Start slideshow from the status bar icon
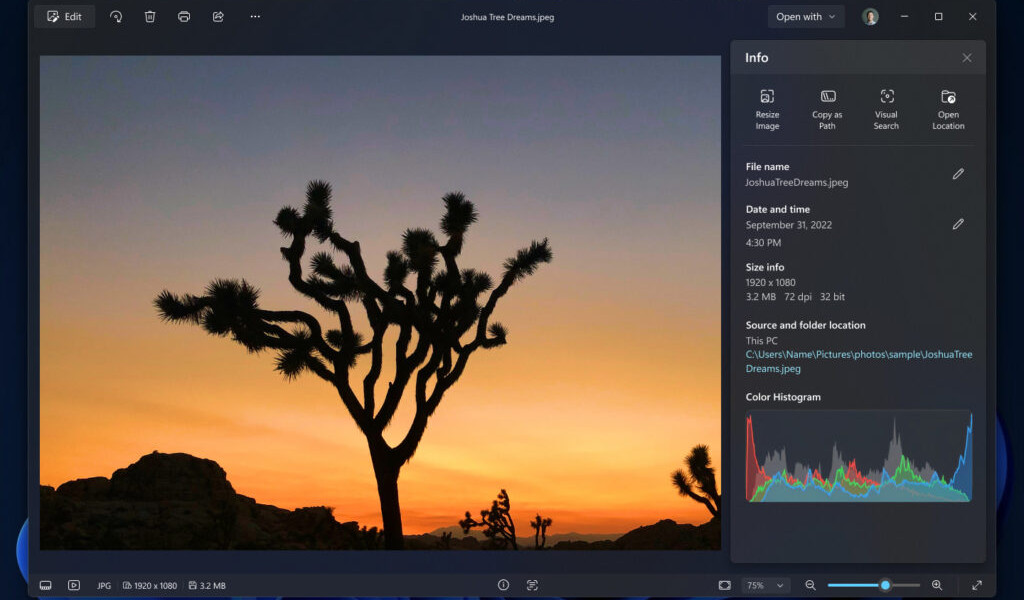The image size is (1024, 600). 74,585
